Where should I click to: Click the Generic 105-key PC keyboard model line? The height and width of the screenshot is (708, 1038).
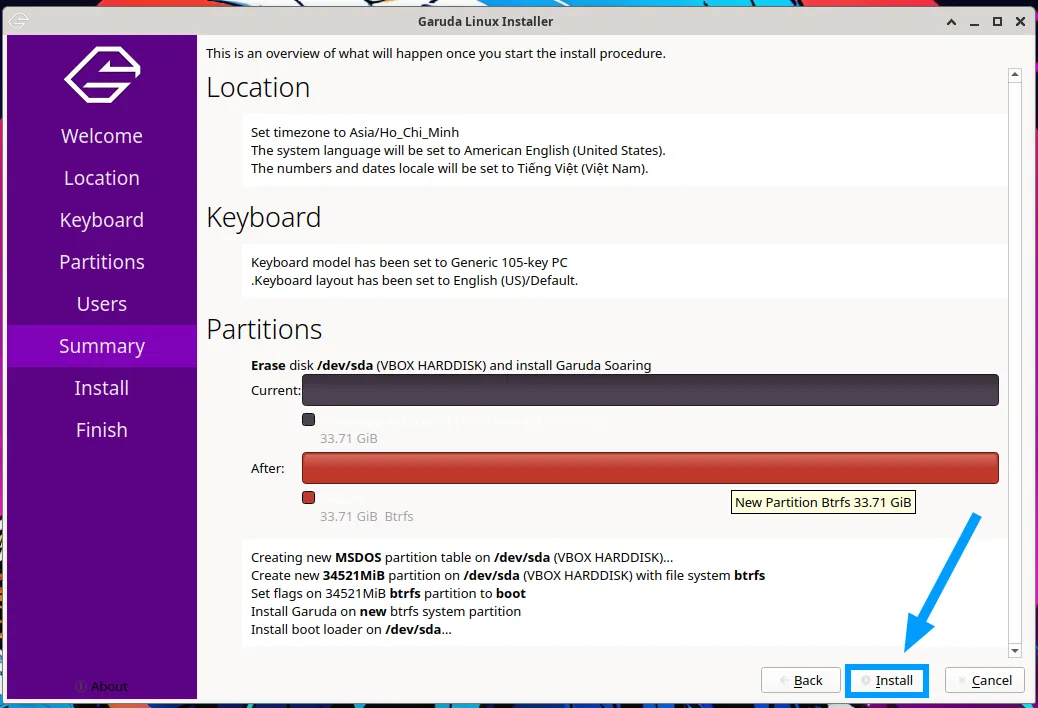[x=409, y=262]
